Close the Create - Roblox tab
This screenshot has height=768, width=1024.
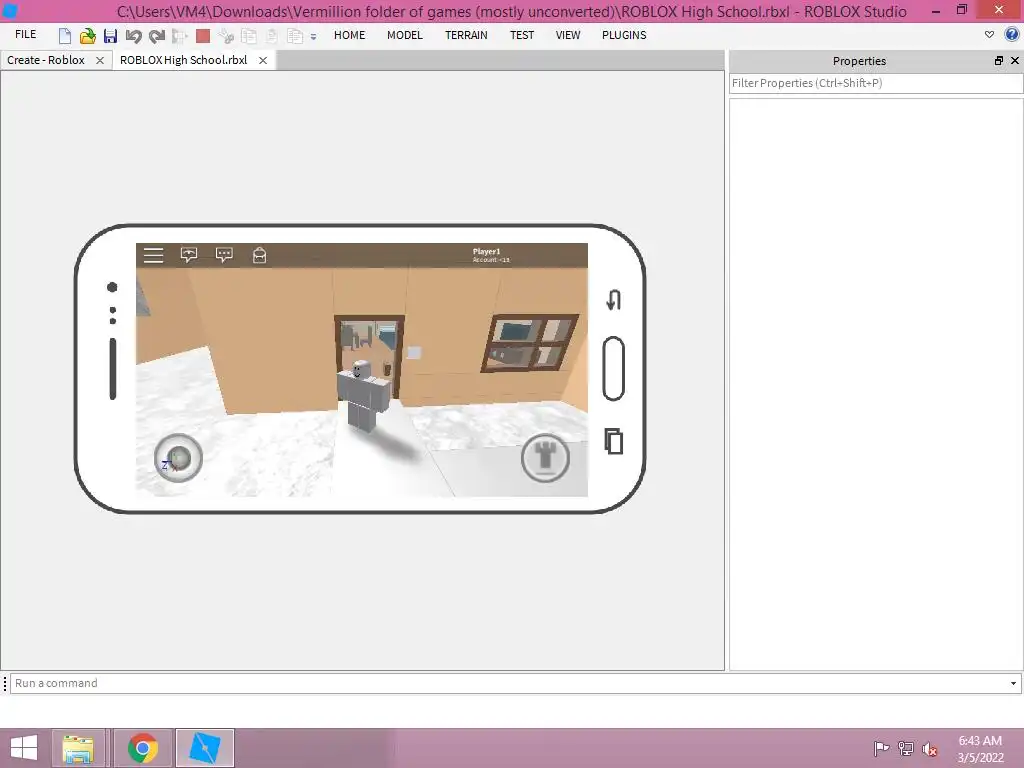[100, 60]
